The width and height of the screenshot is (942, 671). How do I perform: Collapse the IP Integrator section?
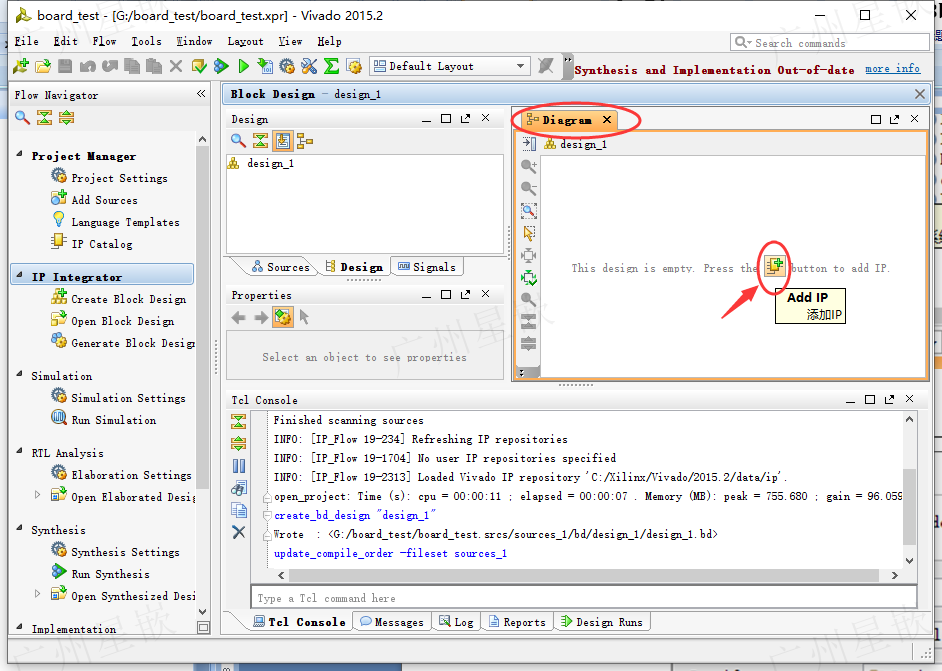pos(19,275)
